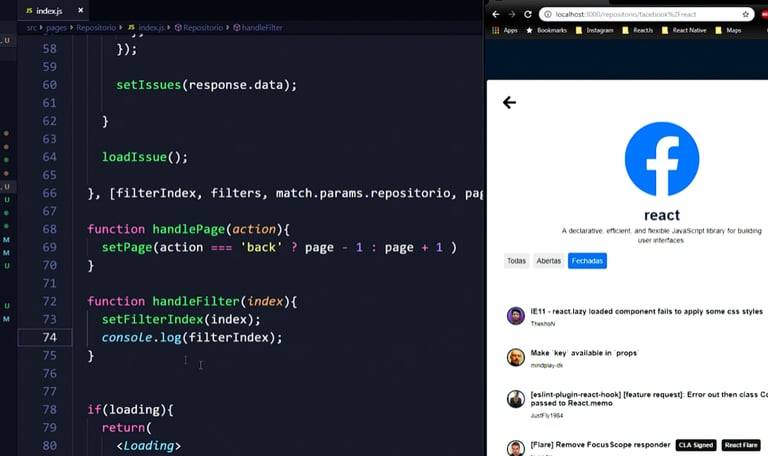Open the "Make key available in props" issue
The height and width of the screenshot is (456, 768).
(585, 353)
